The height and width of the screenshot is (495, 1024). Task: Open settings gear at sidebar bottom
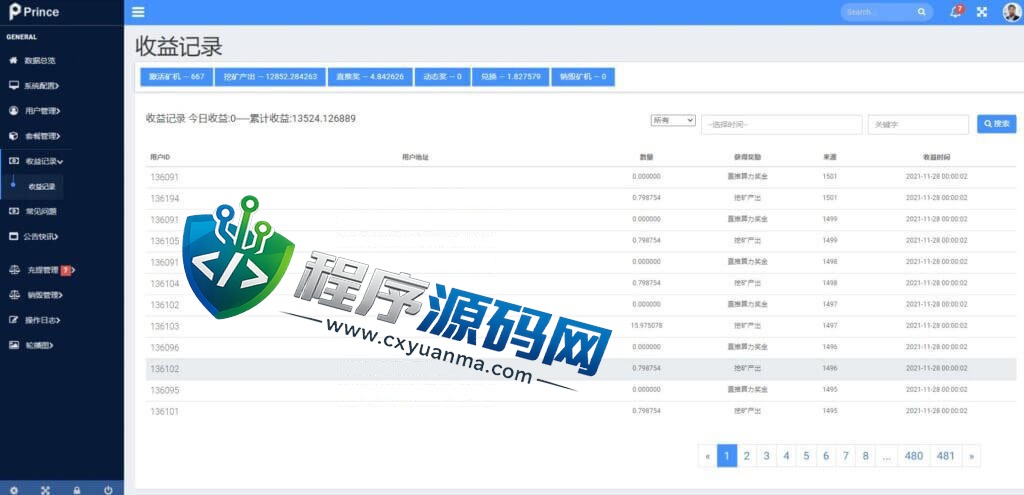click(x=14, y=489)
